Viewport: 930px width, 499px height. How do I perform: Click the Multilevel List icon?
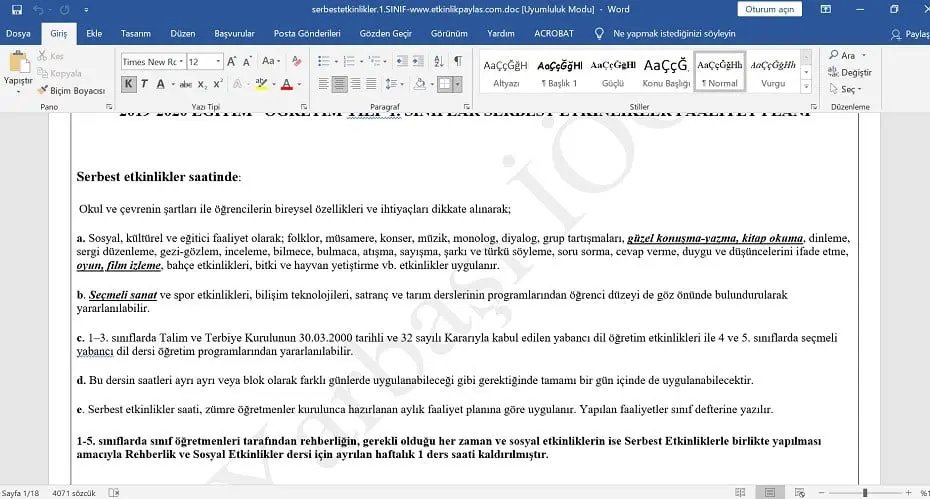(374, 61)
